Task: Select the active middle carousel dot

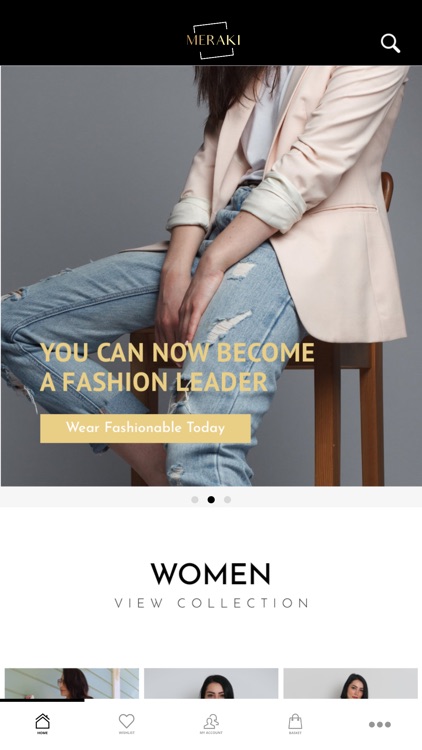Action: click(211, 499)
